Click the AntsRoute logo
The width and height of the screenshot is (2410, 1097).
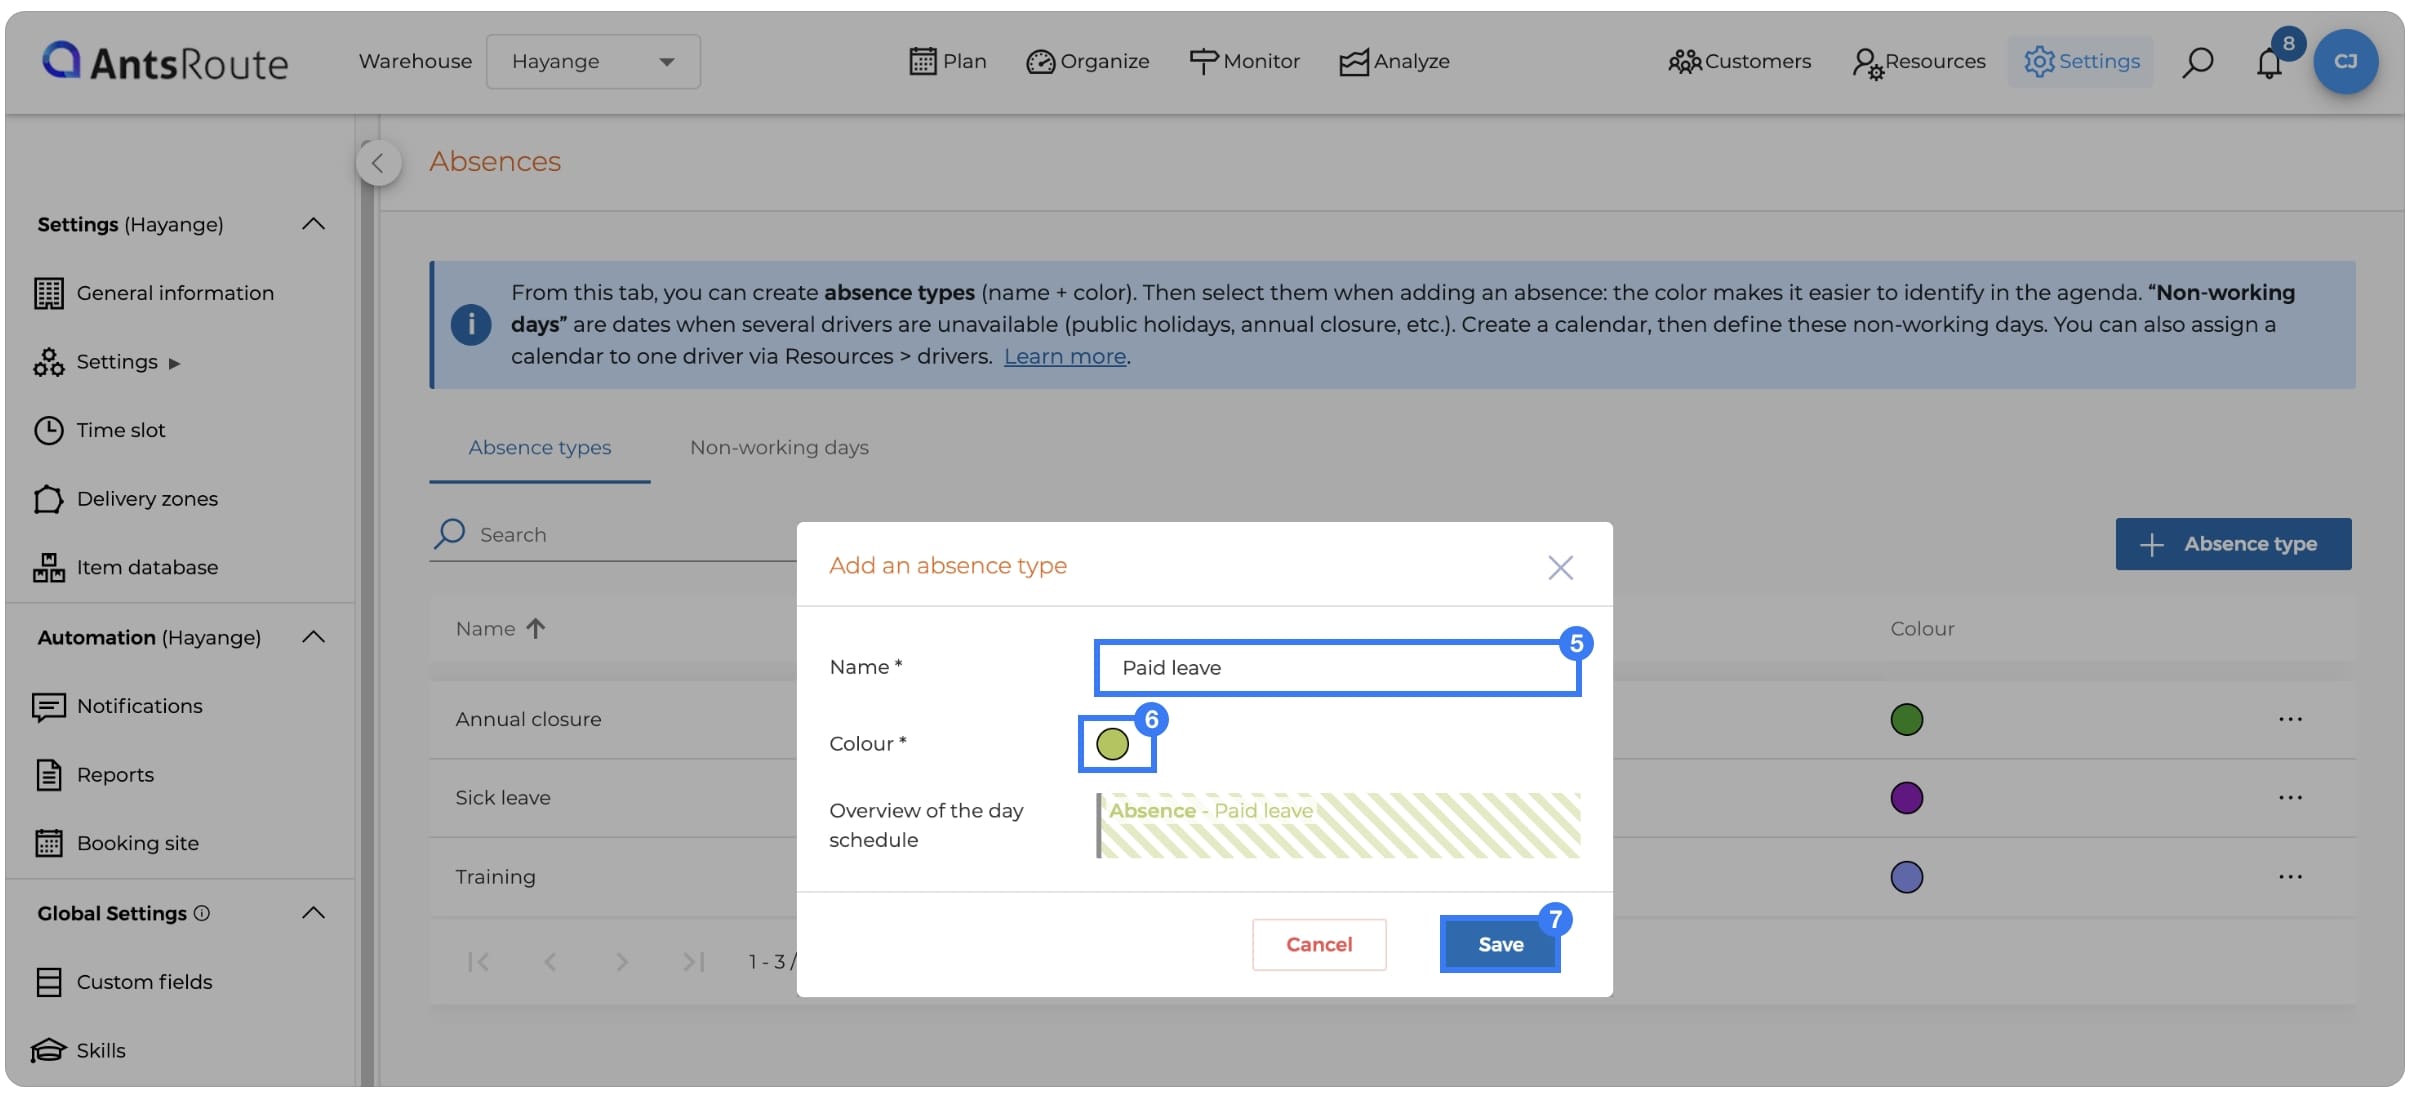165,62
